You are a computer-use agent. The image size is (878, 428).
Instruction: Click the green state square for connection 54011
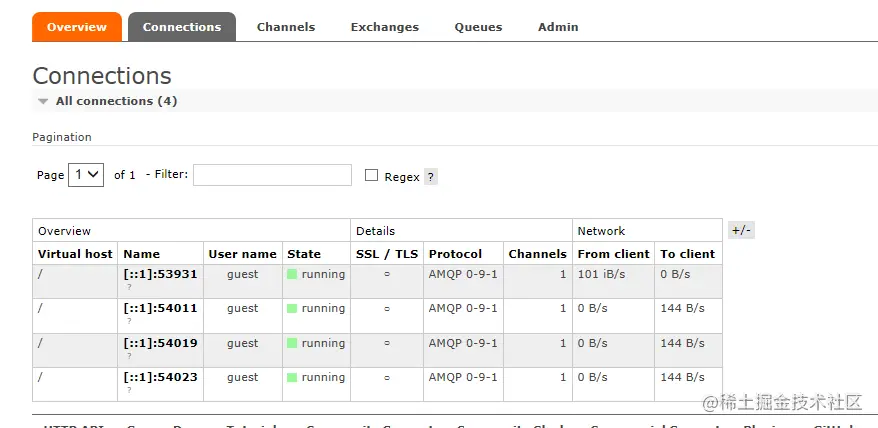coord(293,309)
